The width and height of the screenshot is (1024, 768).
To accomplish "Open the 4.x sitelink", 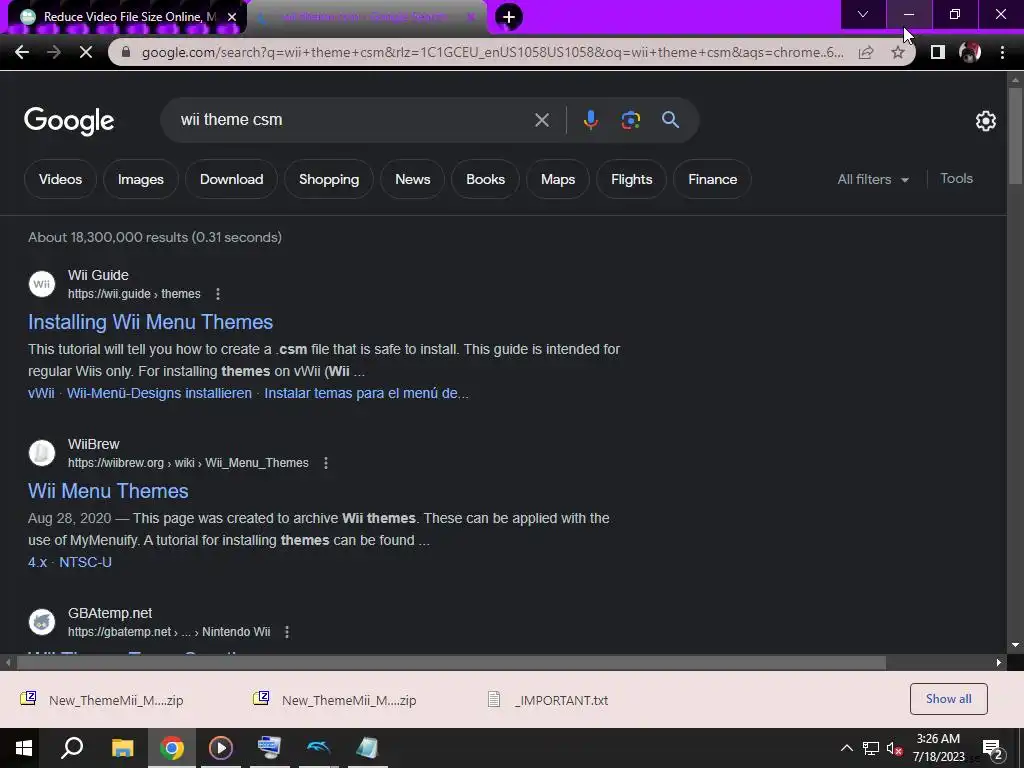I will (x=37, y=562).
